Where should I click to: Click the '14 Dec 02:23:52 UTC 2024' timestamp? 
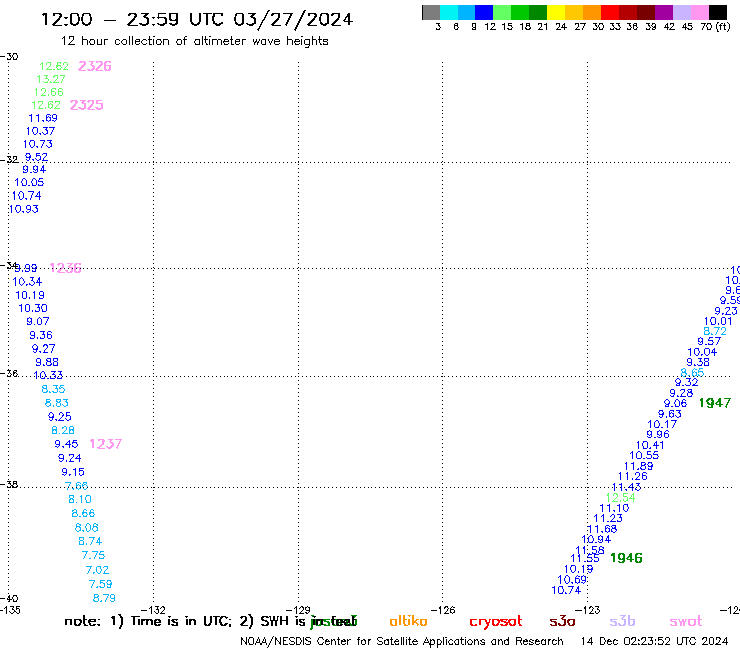click(655, 641)
